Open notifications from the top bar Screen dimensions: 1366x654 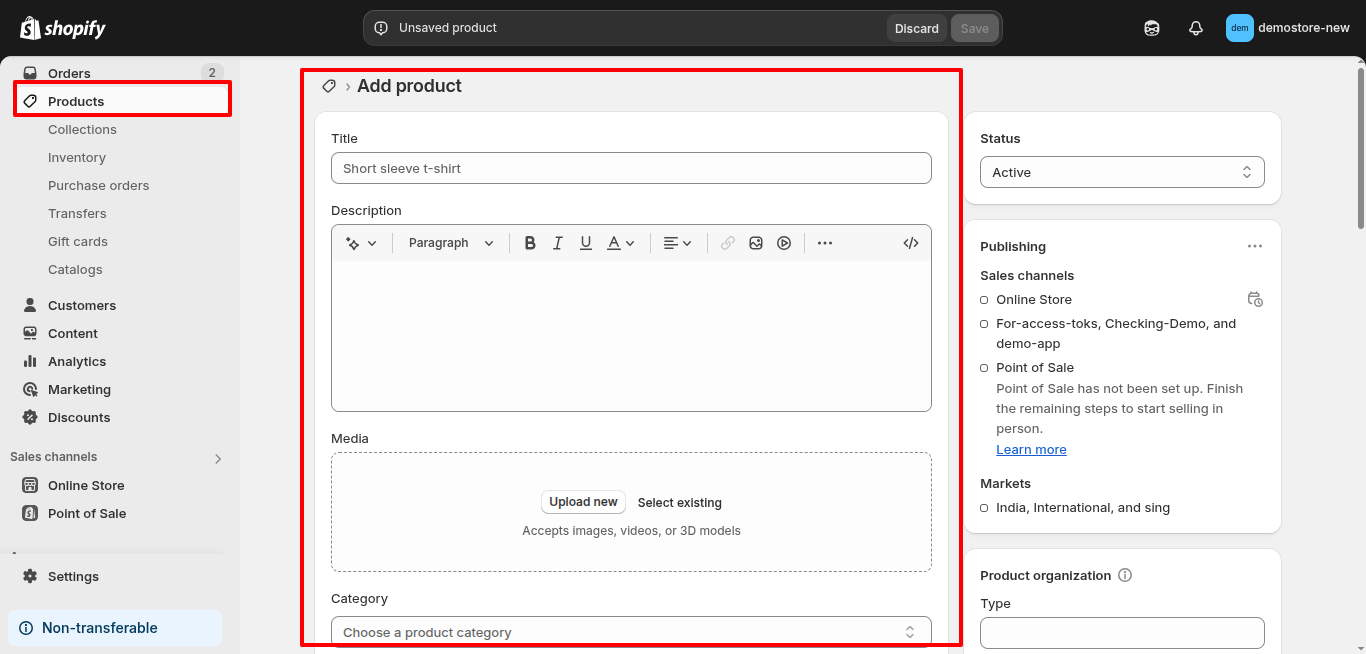pyautogui.click(x=1195, y=28)
